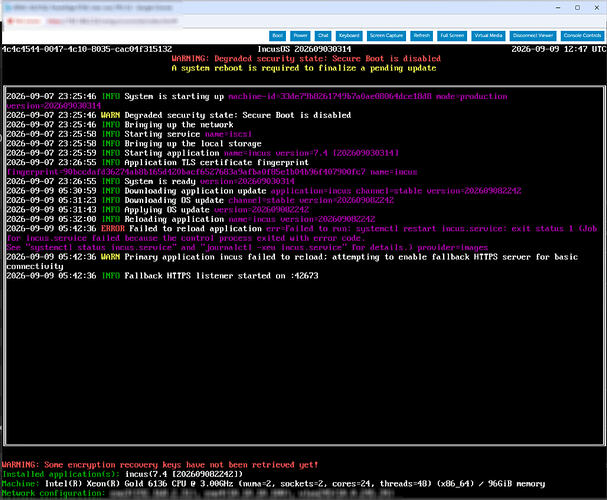The image size is (607, 500).
Task: Click the TLS certificate fingerprint log line
Action: [x=157, y=162]
